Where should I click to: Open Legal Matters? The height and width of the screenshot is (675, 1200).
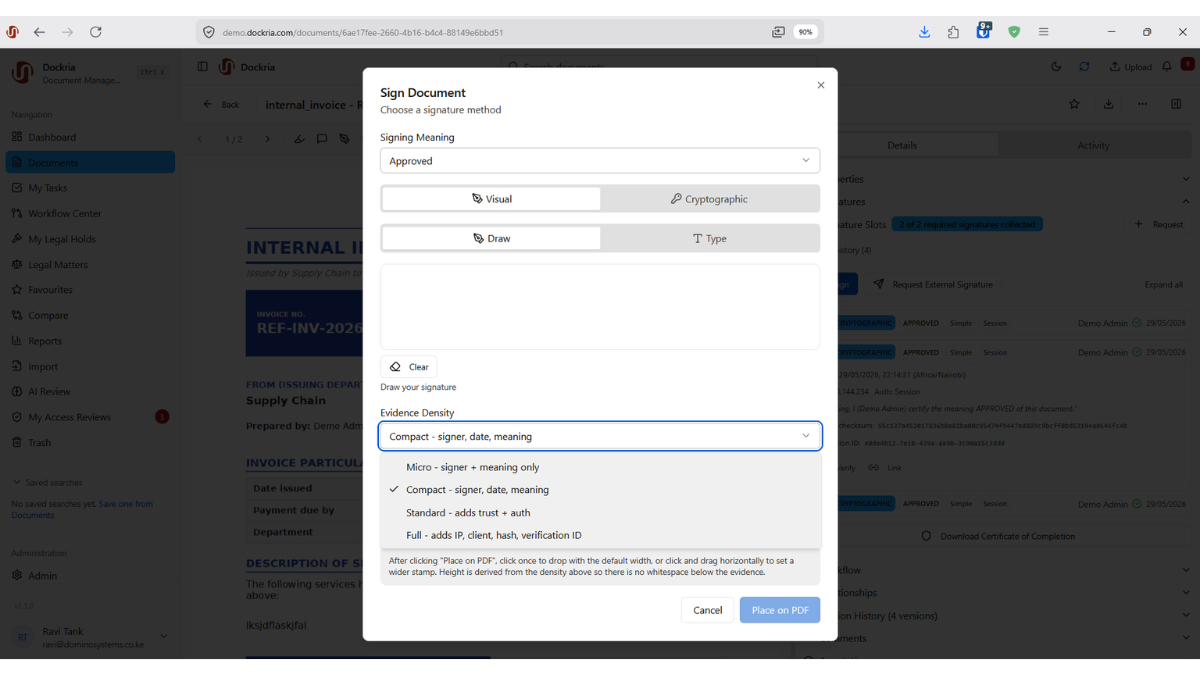[x=90, y=264]
